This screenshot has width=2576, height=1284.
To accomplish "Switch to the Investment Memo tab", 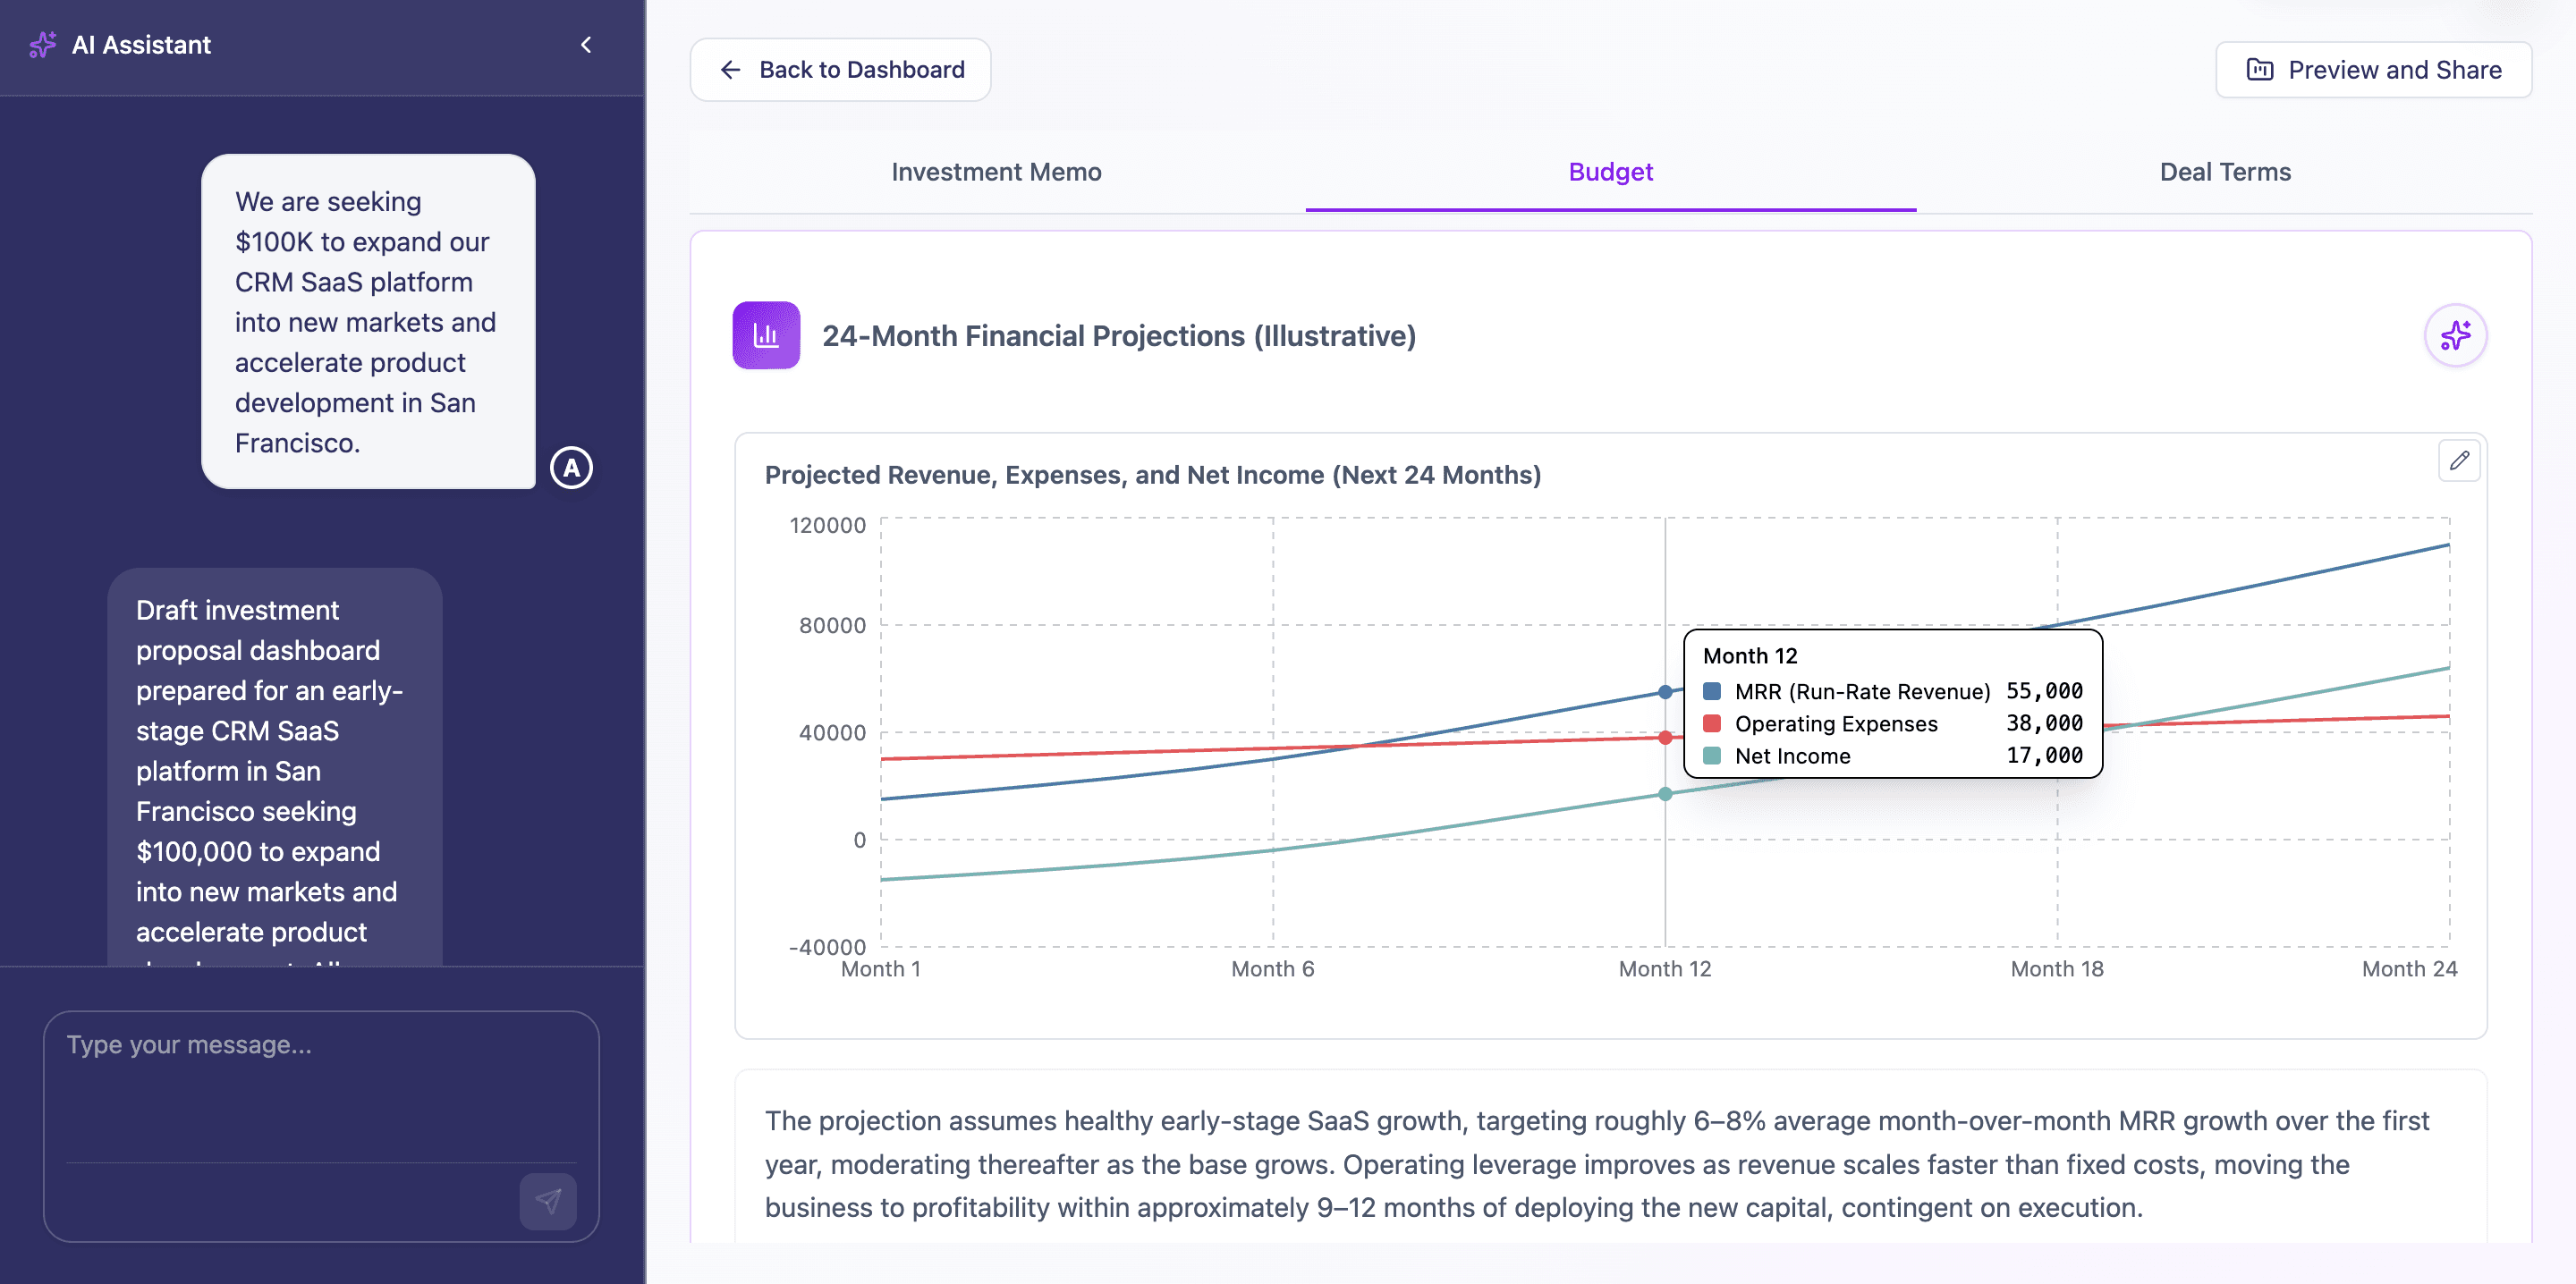I will [996, 171].
